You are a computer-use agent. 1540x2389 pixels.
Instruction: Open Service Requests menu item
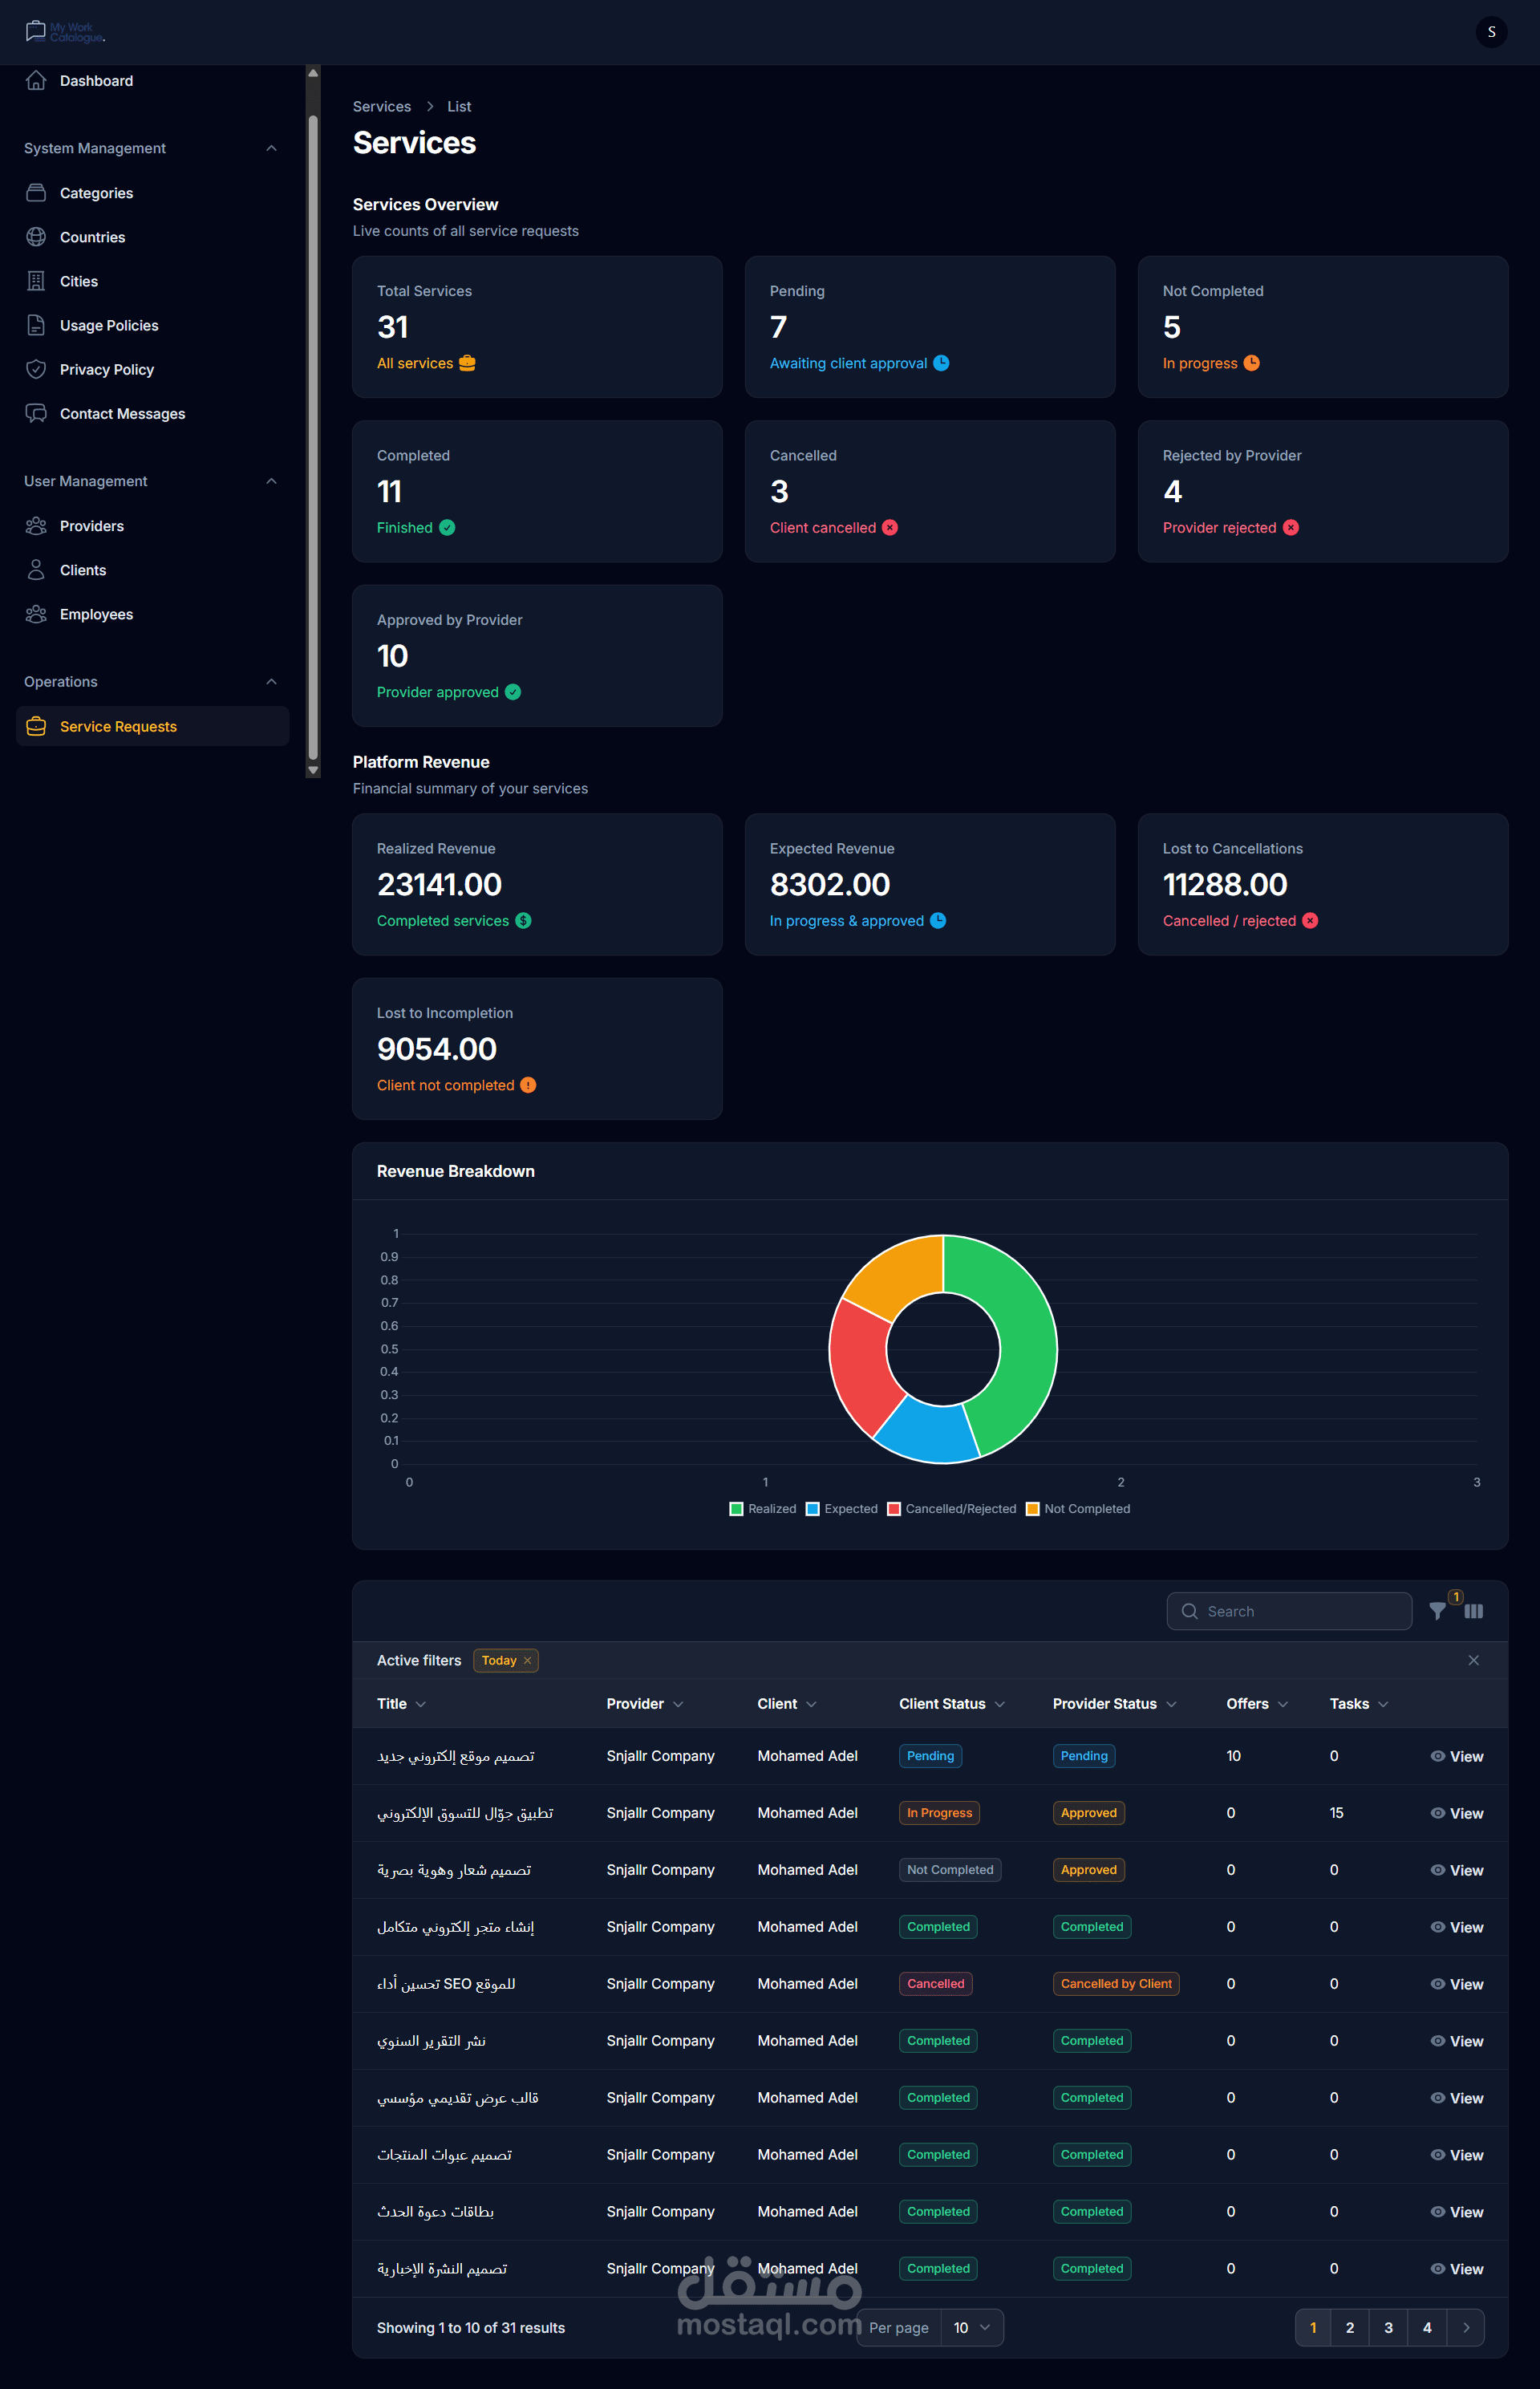click(x=118, y=727)
